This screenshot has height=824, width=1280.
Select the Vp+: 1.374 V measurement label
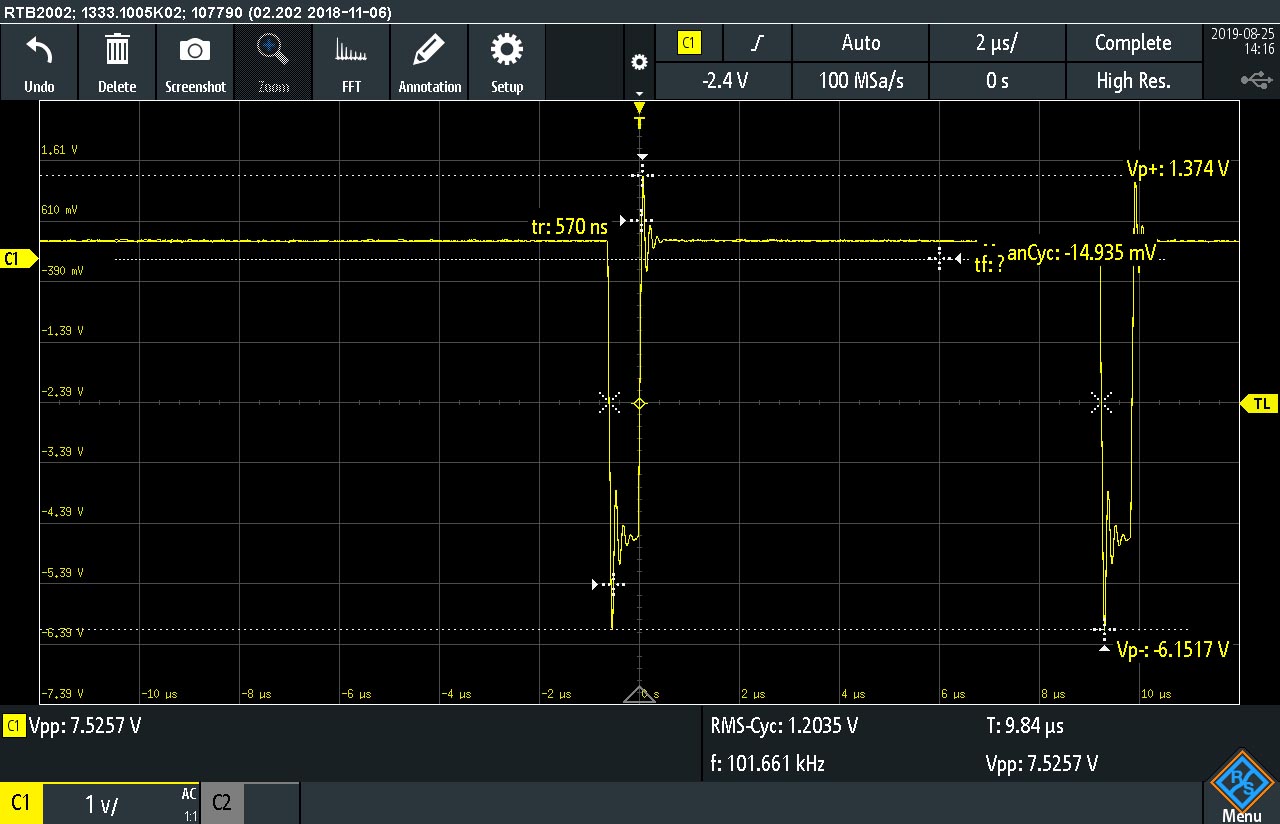1177,169
